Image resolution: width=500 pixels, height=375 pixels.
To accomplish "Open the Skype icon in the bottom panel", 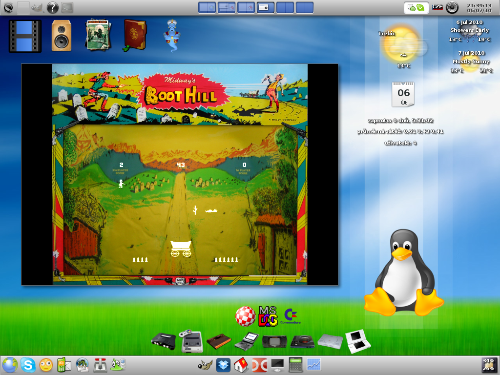I will click(28, 365).
